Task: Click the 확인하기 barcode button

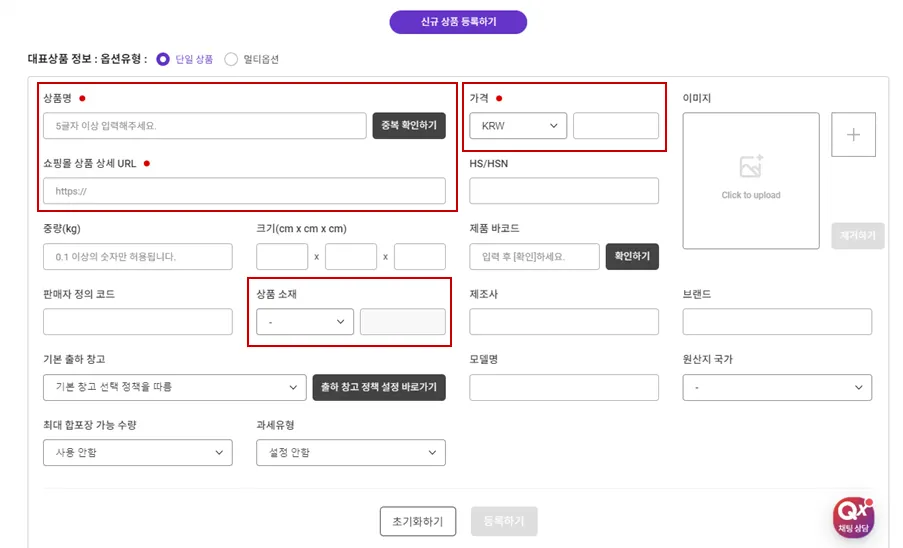Action: point(632,257)
